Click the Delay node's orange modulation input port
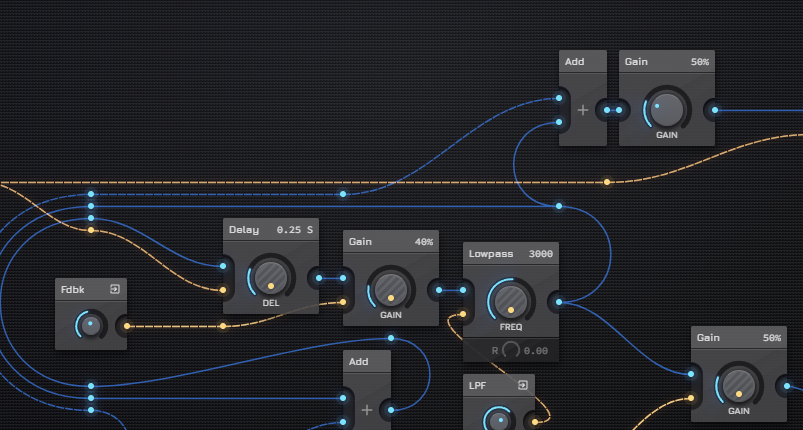This screenshot has width=803, height=430. (223, 289)
